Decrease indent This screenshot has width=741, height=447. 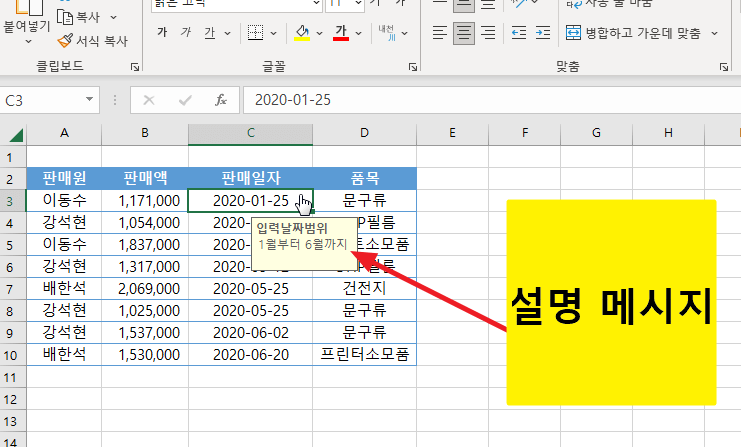(519, 33)
